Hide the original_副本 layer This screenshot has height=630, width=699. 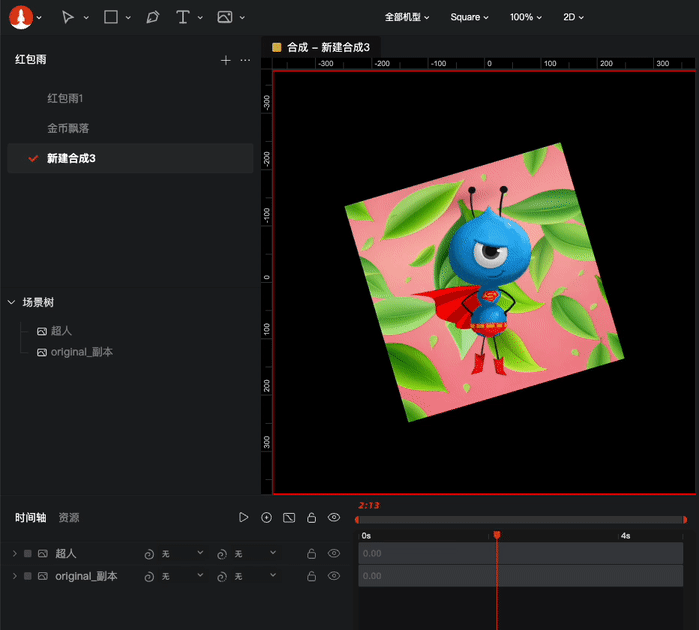pyautogui.click(x=334, y=576)
